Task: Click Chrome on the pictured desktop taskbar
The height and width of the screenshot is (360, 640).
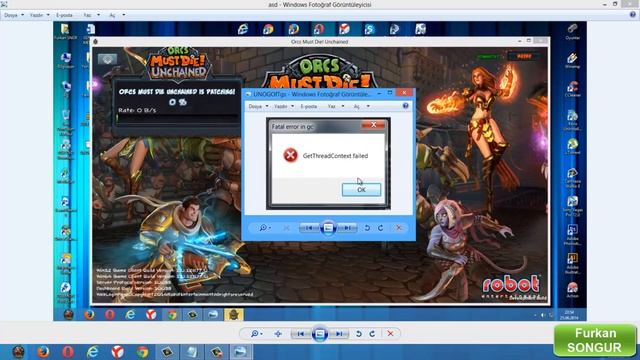Action: tap(172, 315)
